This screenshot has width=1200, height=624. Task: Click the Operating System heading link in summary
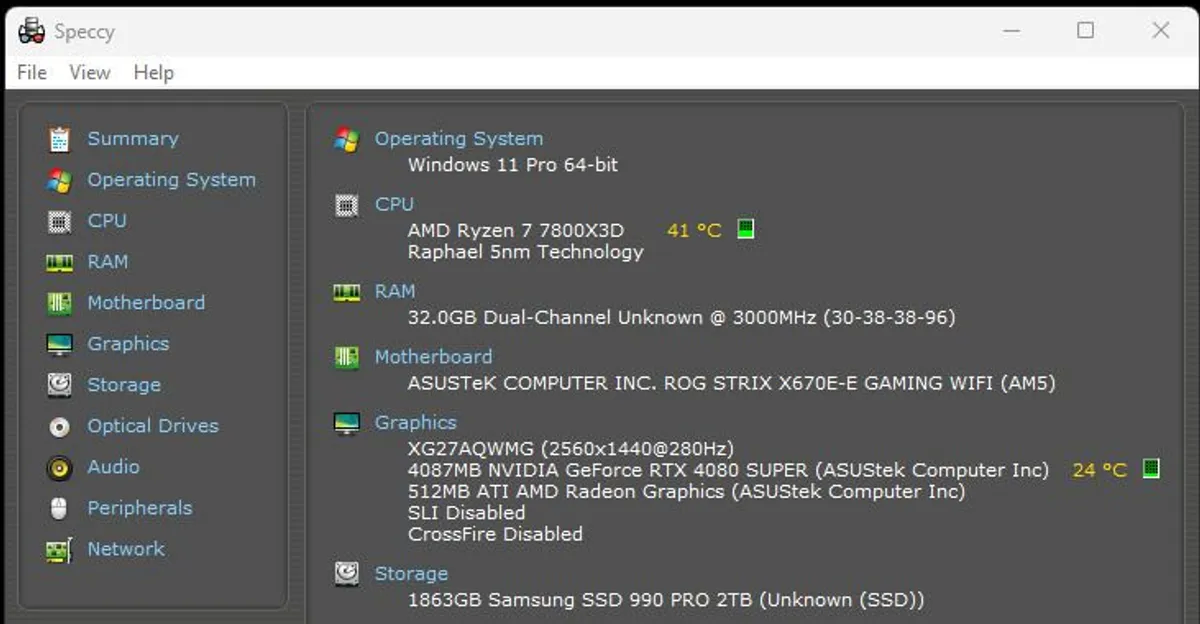pos(459,139)
